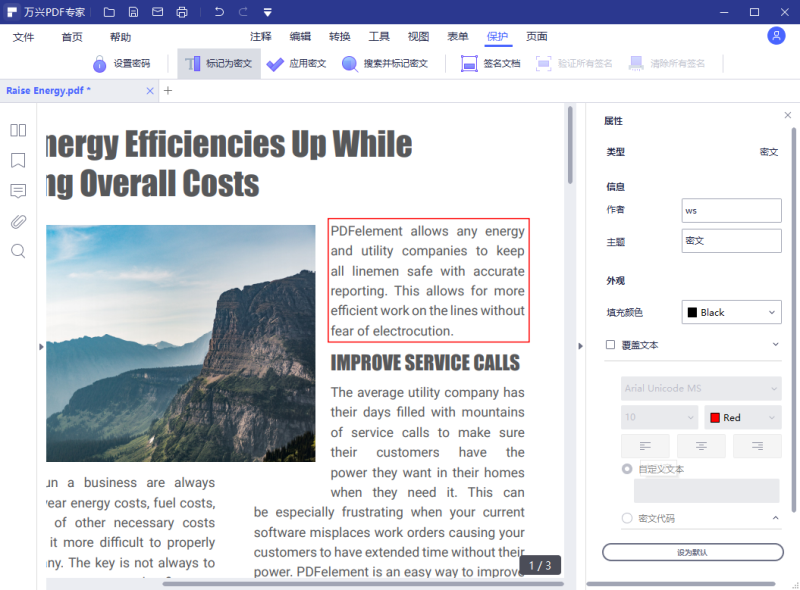The image size is (800, 590).
Task: Click properties panel vertical scrollbar
Action: (x=793, y=319)
